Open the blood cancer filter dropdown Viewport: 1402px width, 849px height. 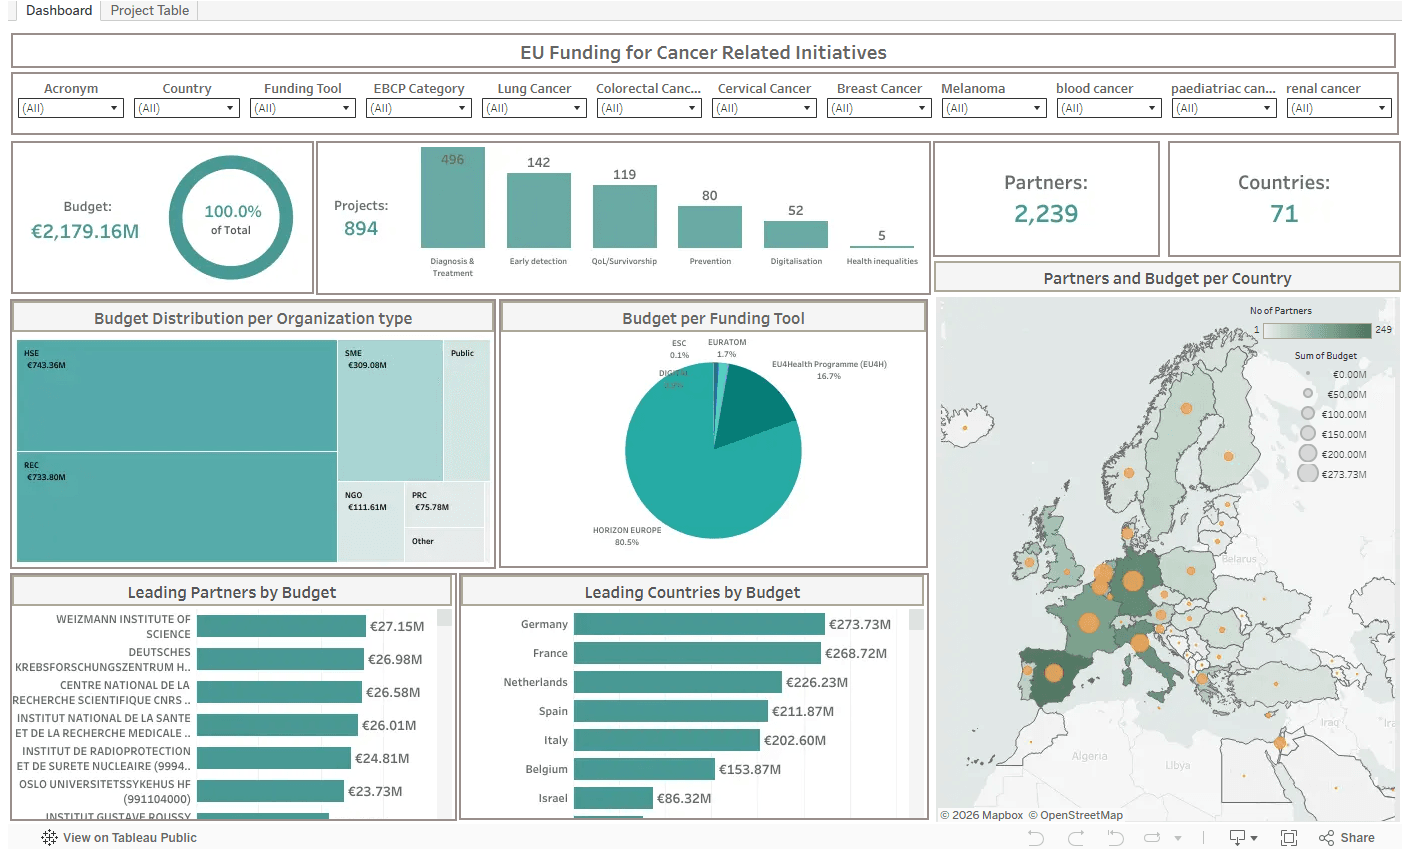click(1109, 108)
